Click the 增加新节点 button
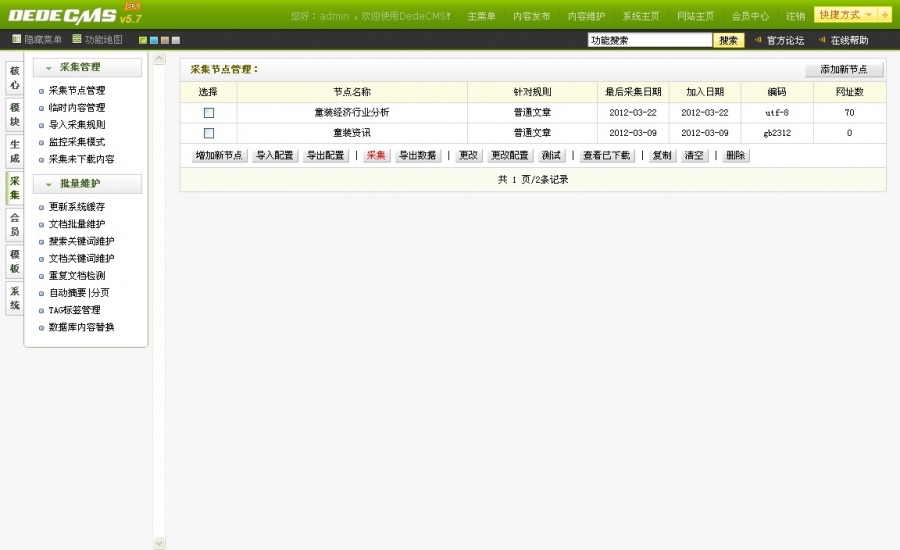The image size is (900, 550). 219,156
